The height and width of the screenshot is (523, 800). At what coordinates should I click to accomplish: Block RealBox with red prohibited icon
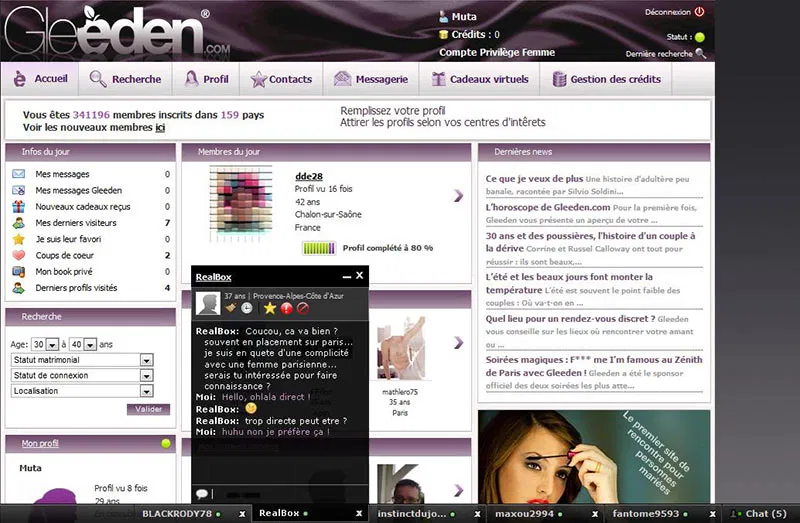pyautogui.click(x=303, y=308)
